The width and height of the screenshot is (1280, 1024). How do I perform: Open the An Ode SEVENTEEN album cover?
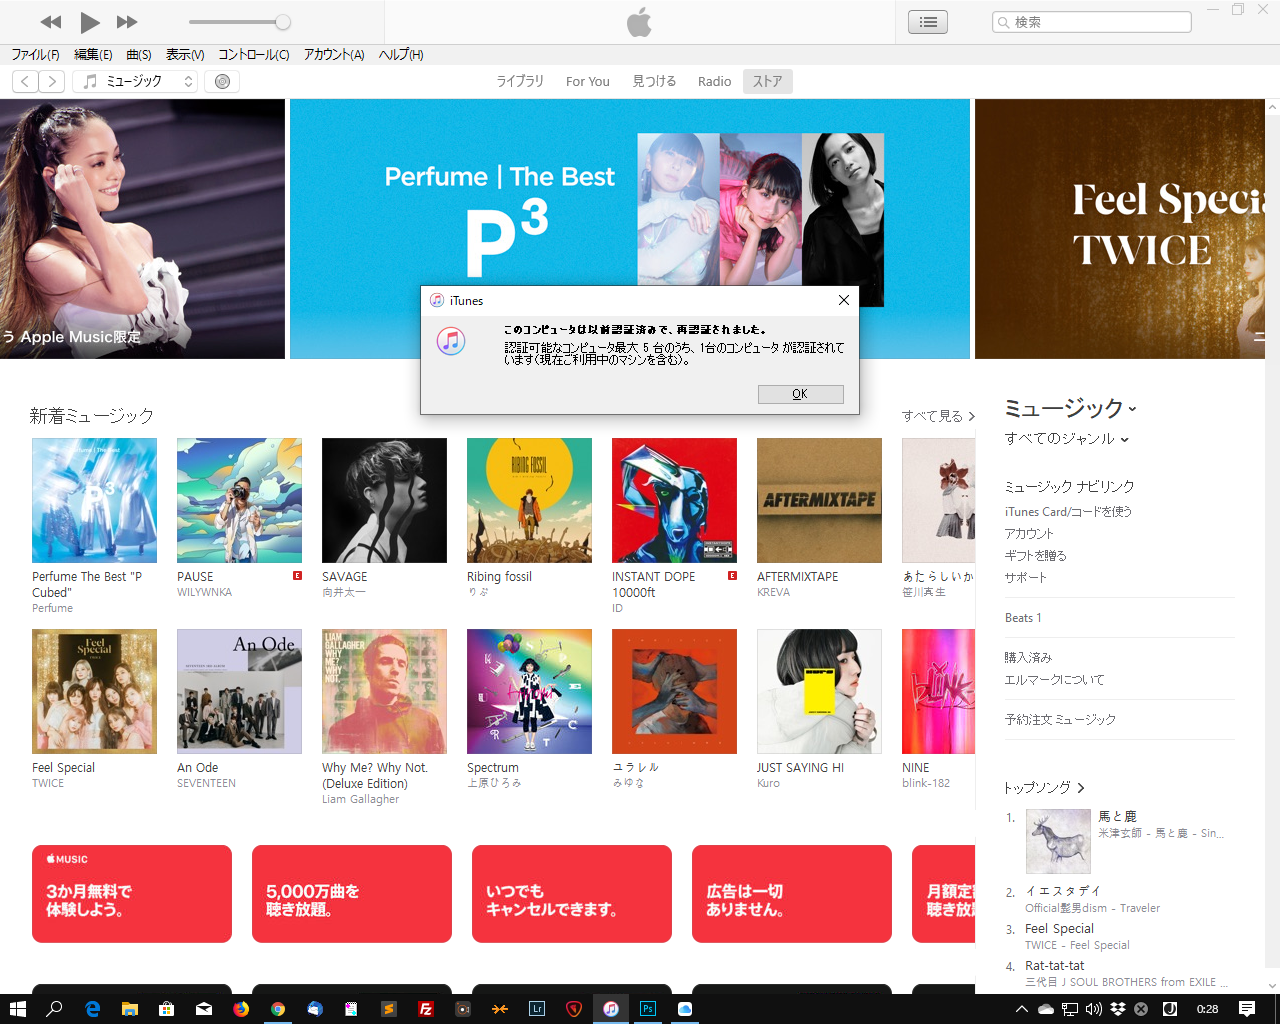239,691
